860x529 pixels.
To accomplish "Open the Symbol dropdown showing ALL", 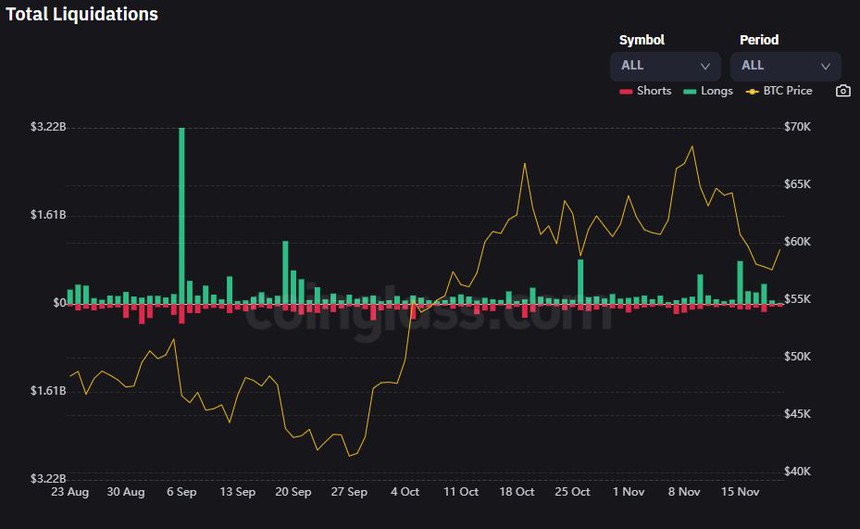I will [x=664, y=66].
